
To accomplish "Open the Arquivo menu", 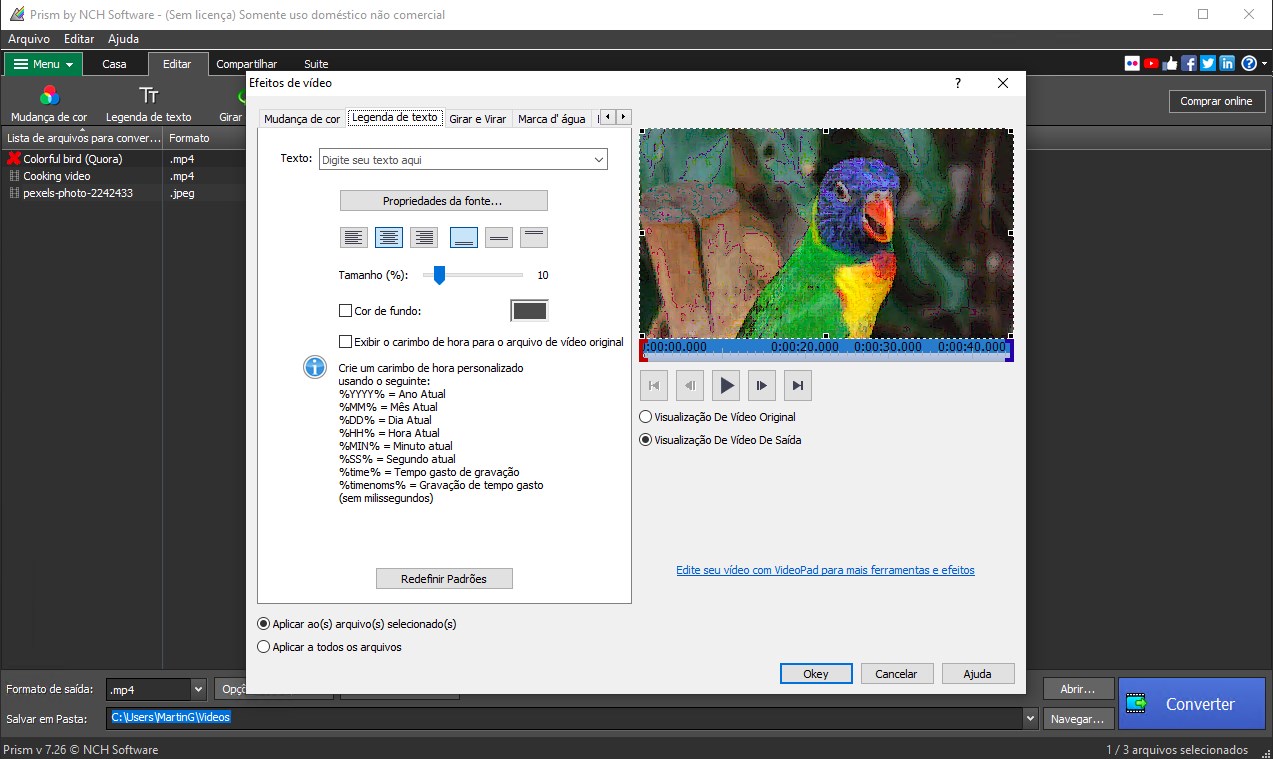I will point(29,39).
